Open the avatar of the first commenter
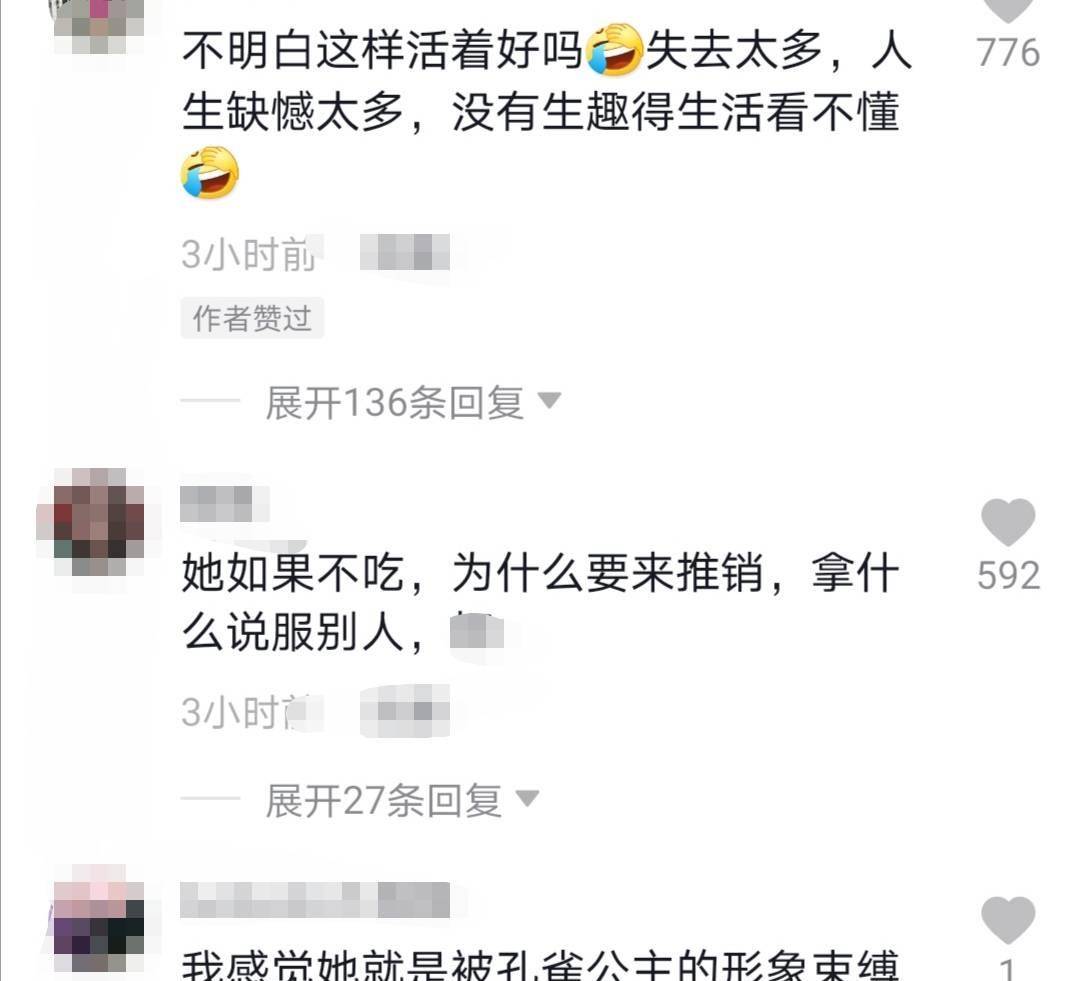 pos(98,23)
